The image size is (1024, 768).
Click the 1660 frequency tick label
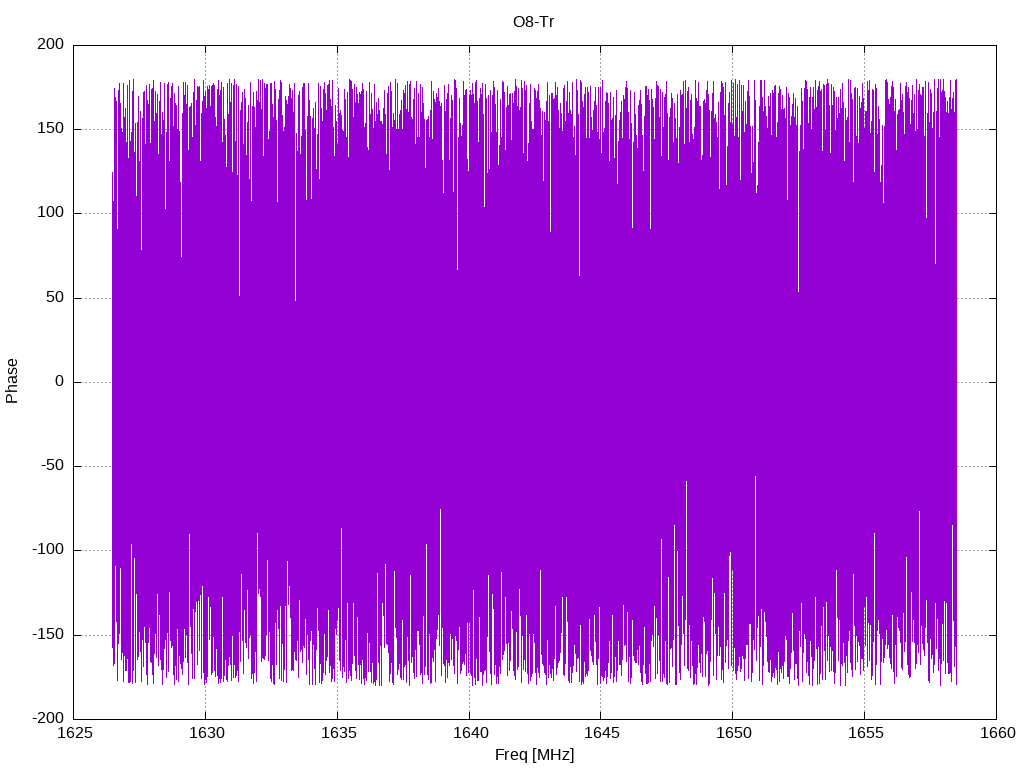(997, 733)
